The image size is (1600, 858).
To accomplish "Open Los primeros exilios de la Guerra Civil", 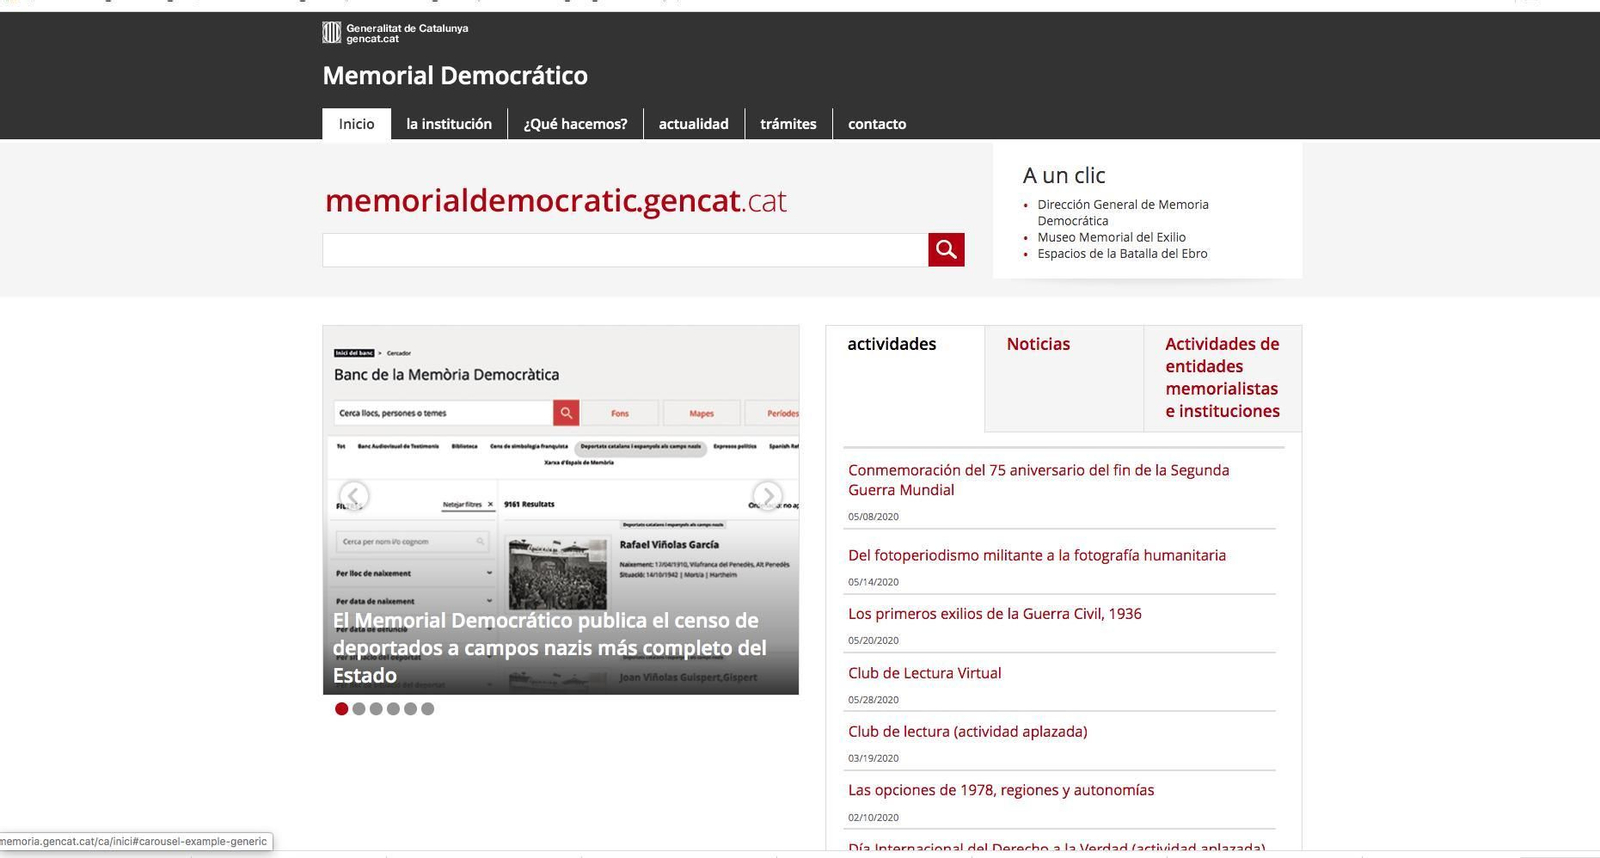I will (x=994, y=614).
